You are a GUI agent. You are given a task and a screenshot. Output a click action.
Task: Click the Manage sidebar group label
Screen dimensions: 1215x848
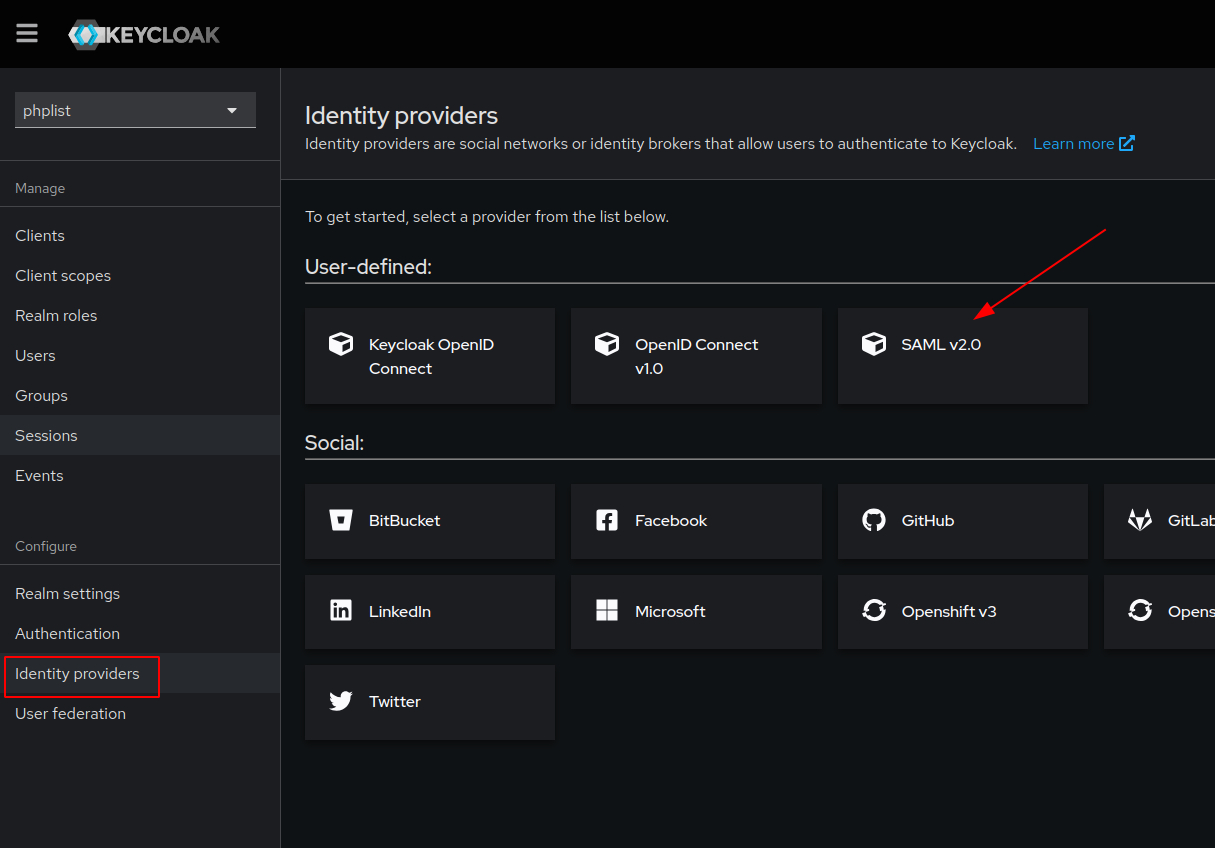click(x=40, y=188)
